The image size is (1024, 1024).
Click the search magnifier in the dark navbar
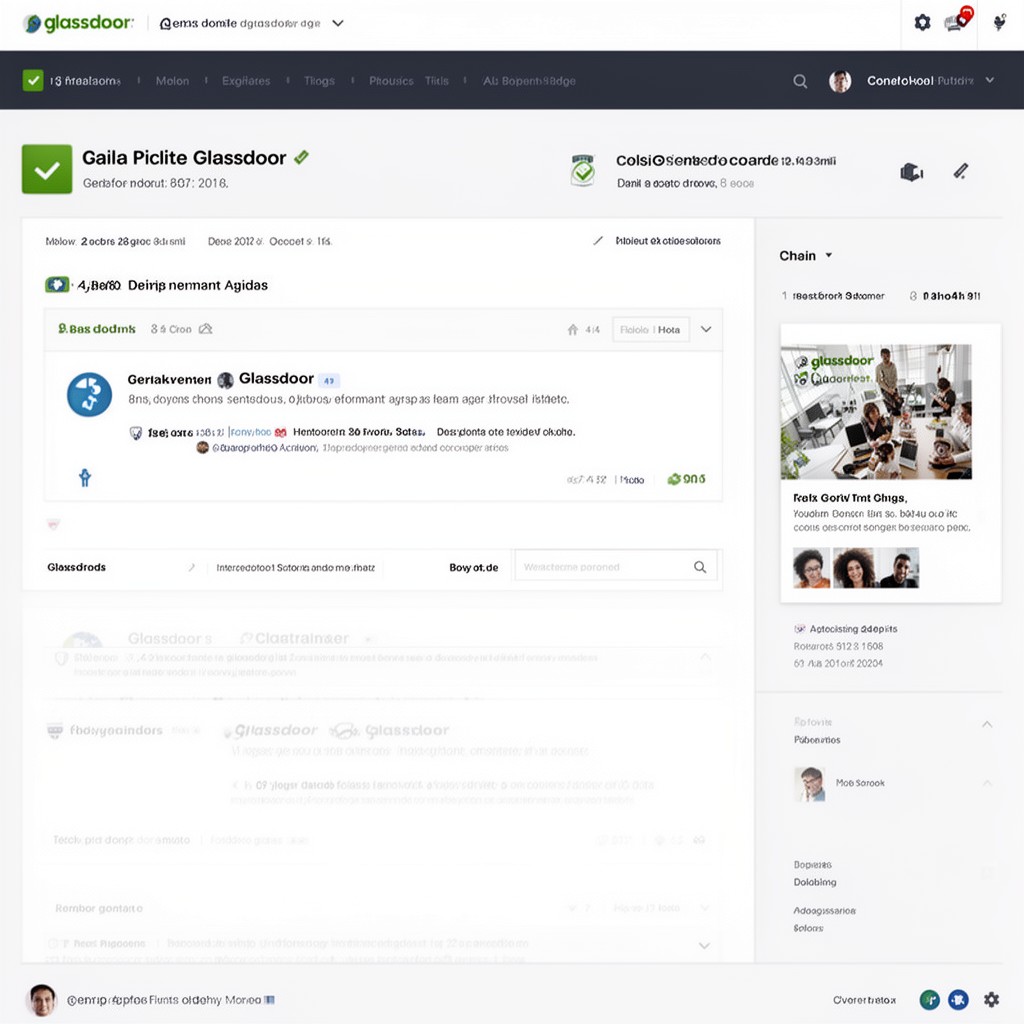(x=800, y=81)
